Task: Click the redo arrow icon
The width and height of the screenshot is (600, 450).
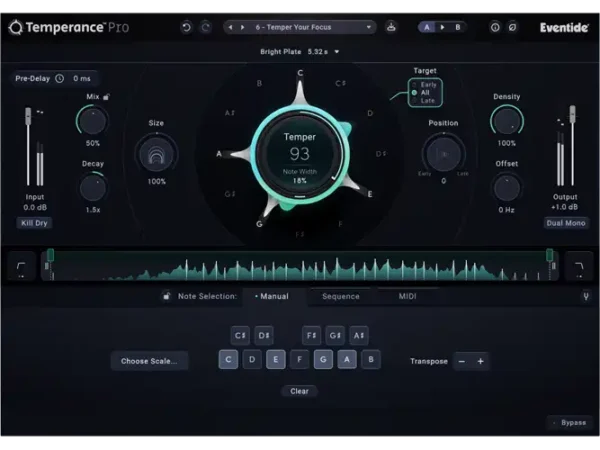Action: coord(206,27)
